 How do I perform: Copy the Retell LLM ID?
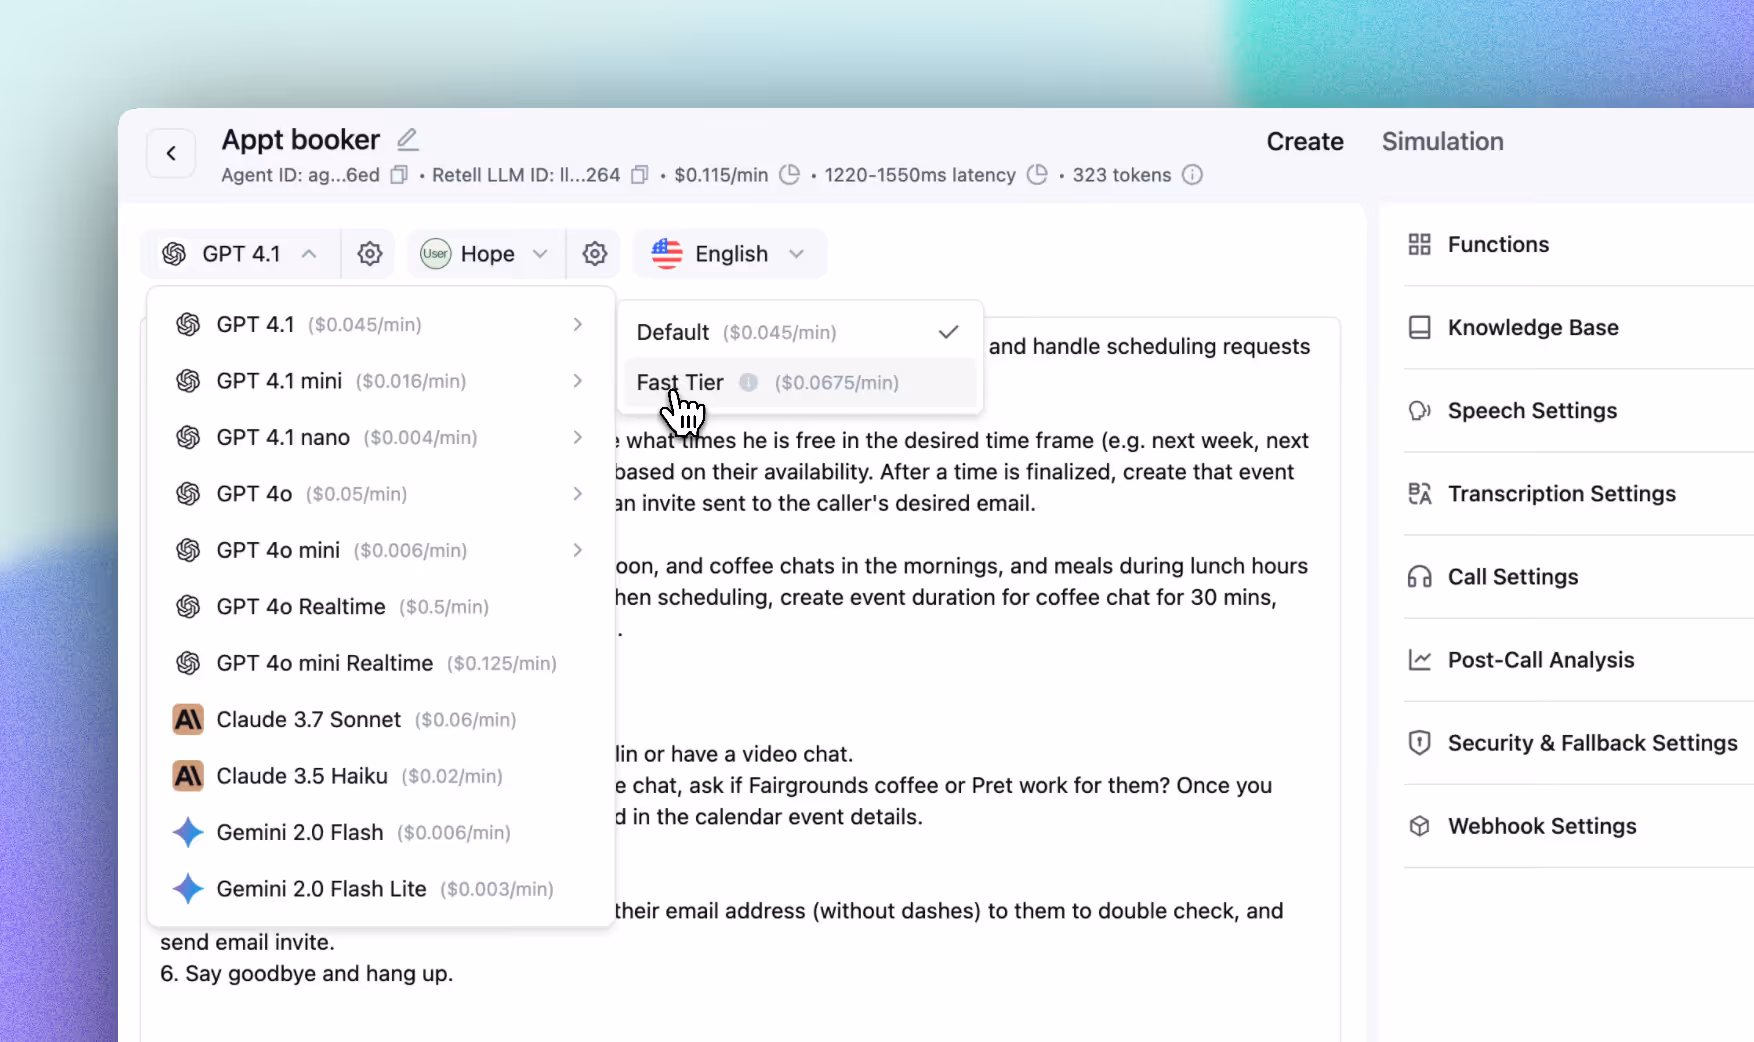click(x=640, y=175)
